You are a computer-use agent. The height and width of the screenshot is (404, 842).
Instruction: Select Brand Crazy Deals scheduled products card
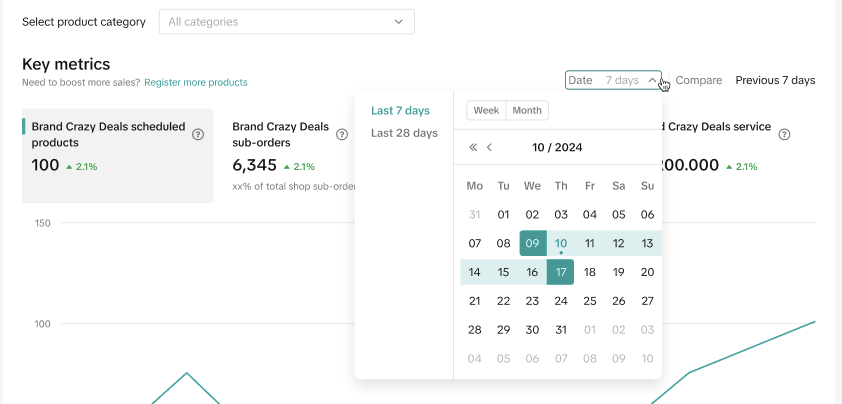click(x=117, y=155)
